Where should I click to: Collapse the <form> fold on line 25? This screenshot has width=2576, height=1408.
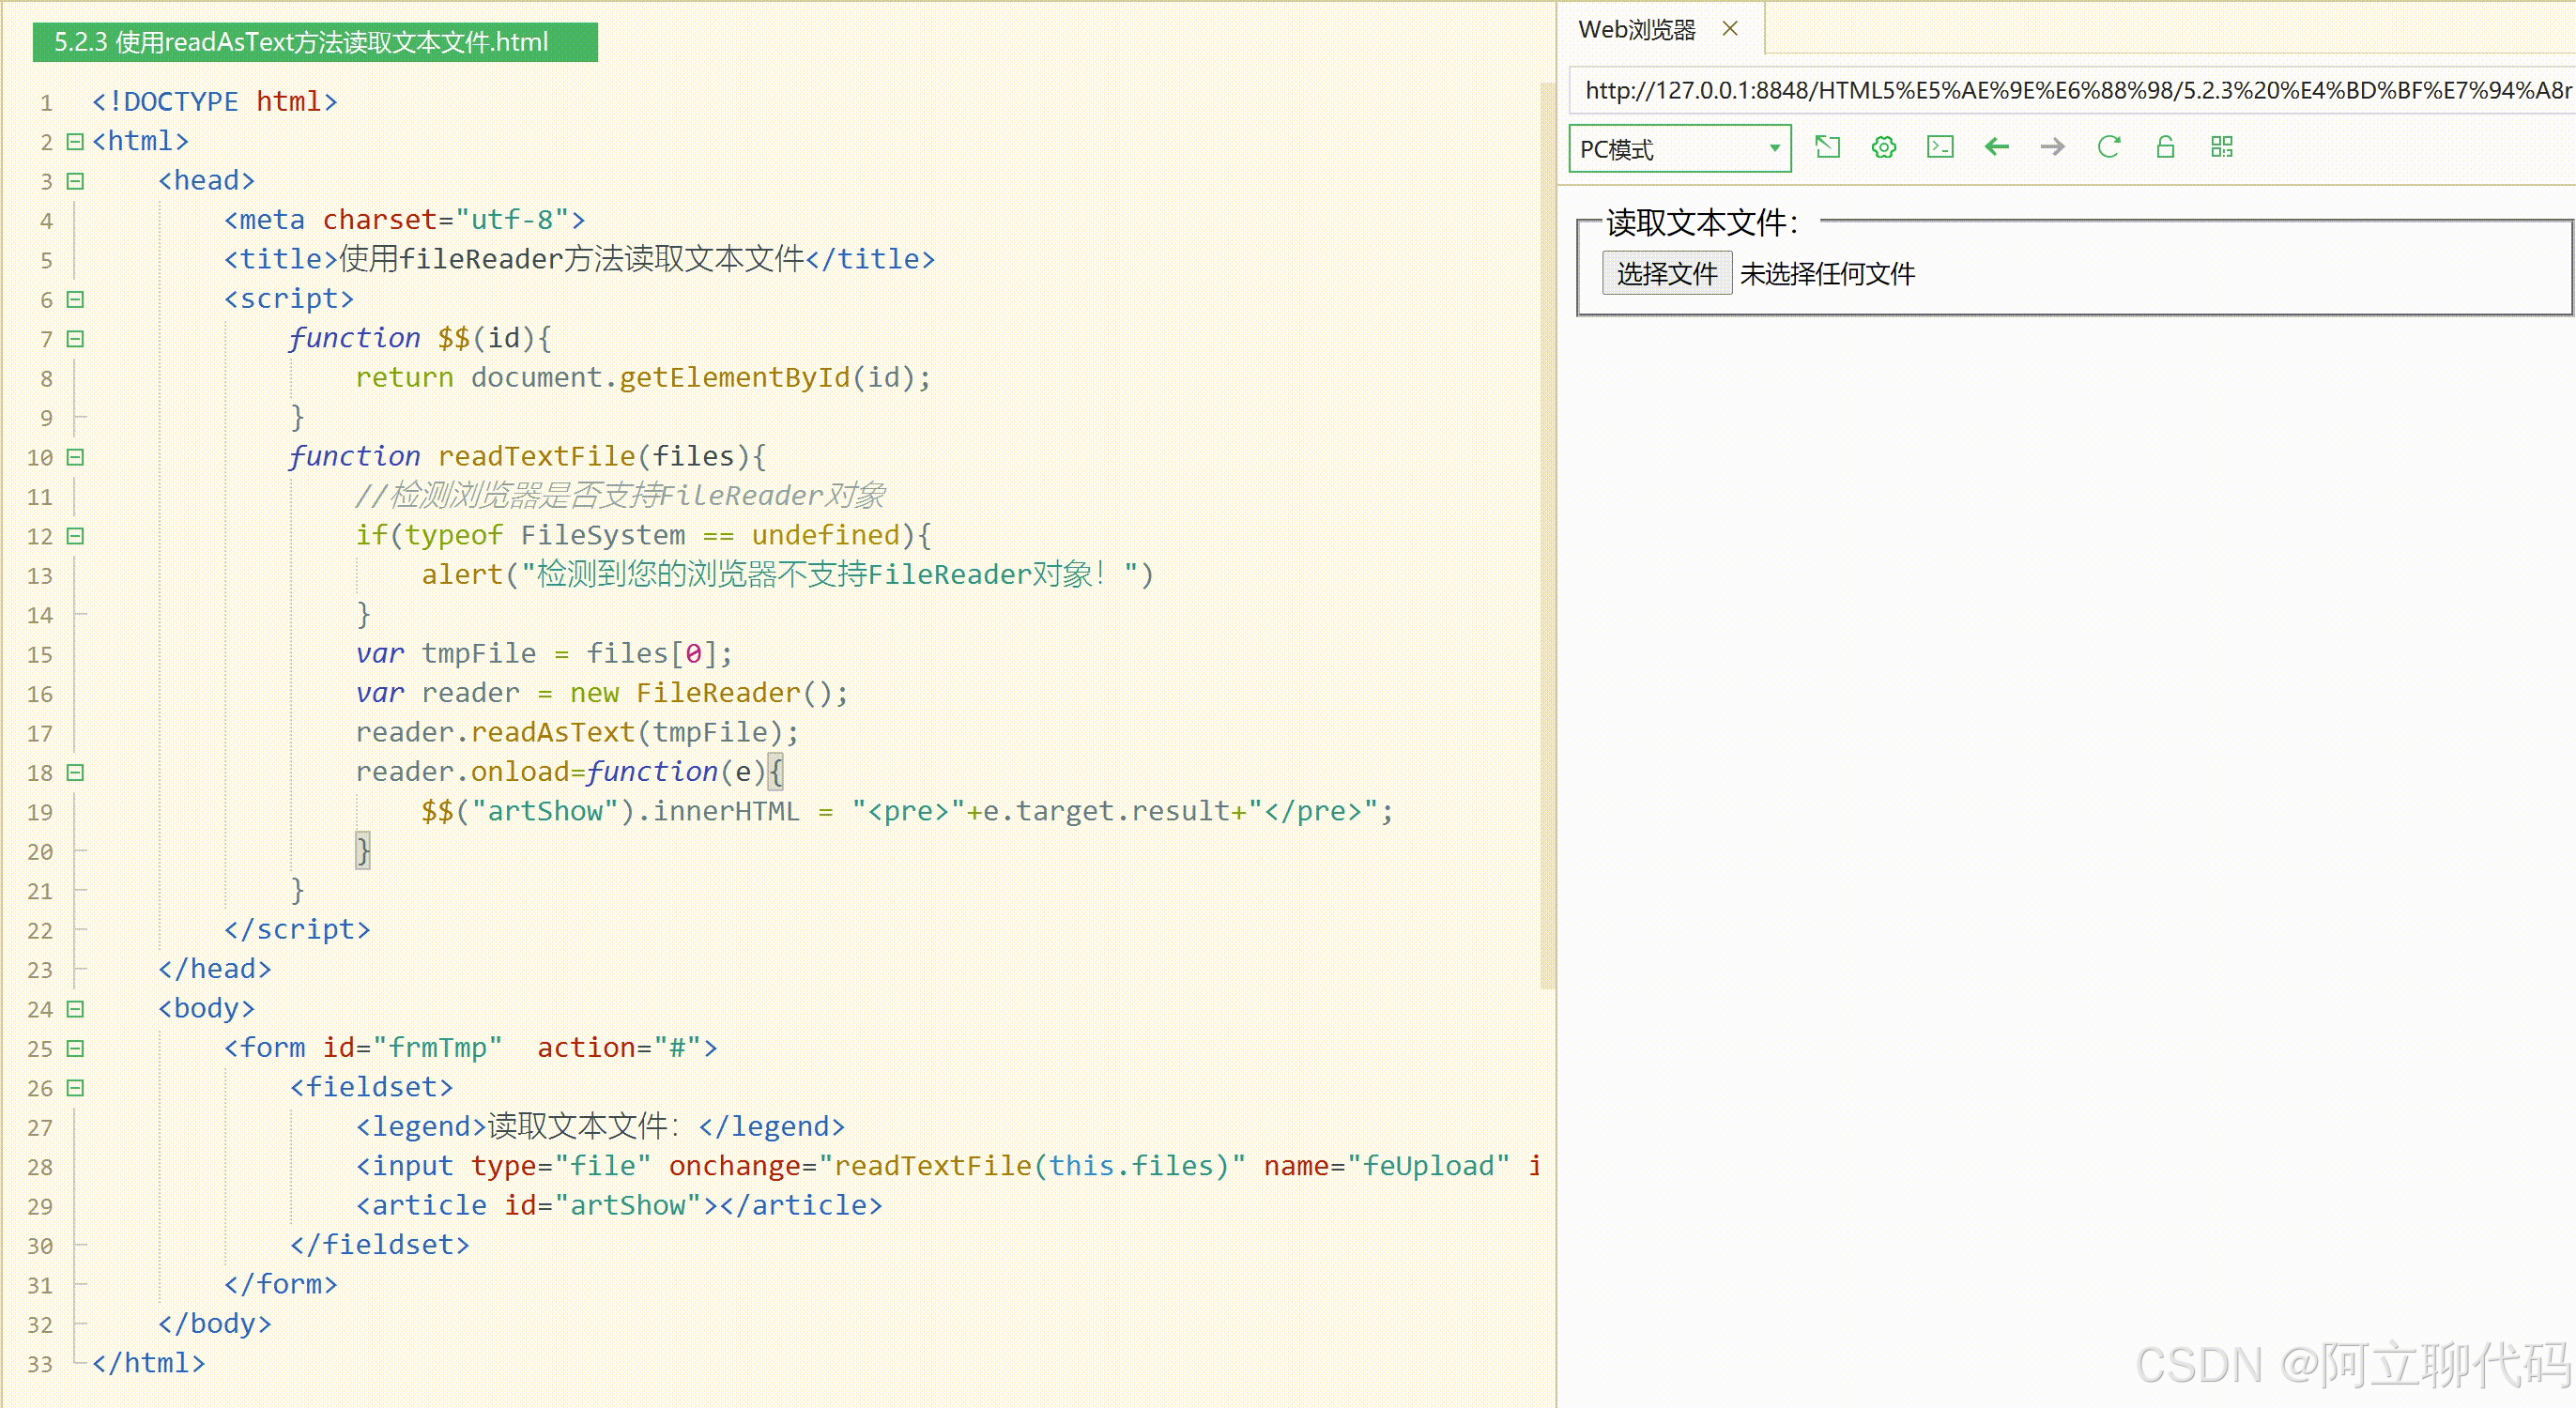click(75, 1048)
